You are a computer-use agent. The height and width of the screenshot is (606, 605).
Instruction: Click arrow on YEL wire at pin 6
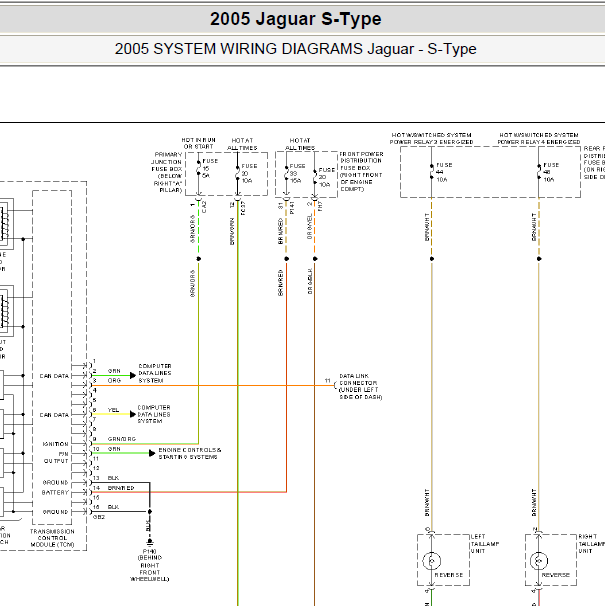pyautogui.click(x=133, y=414)
